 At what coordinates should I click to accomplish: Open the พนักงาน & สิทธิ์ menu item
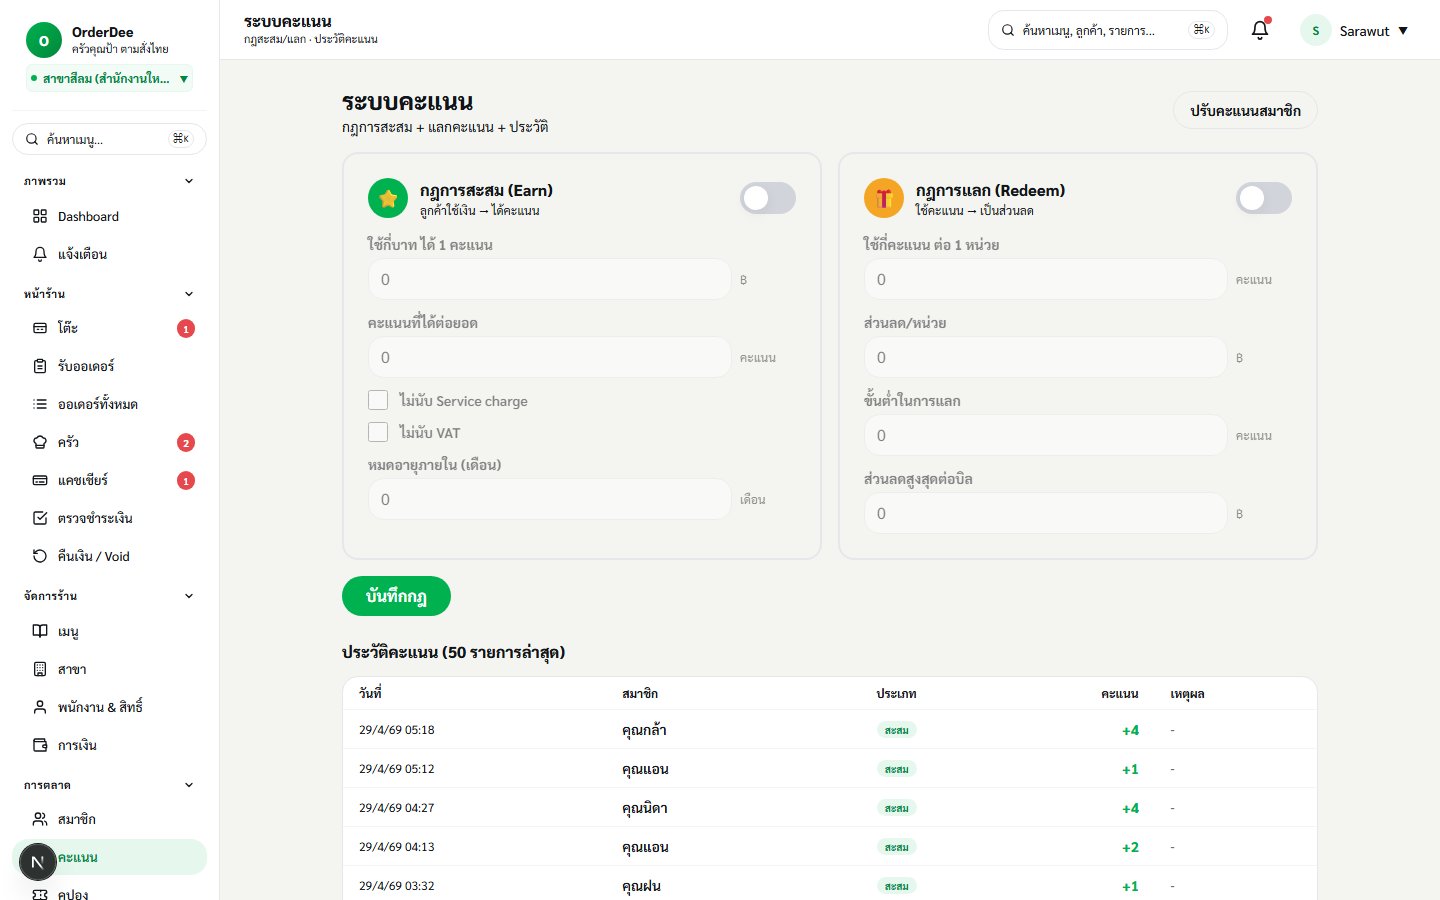(x=109, y=707)
